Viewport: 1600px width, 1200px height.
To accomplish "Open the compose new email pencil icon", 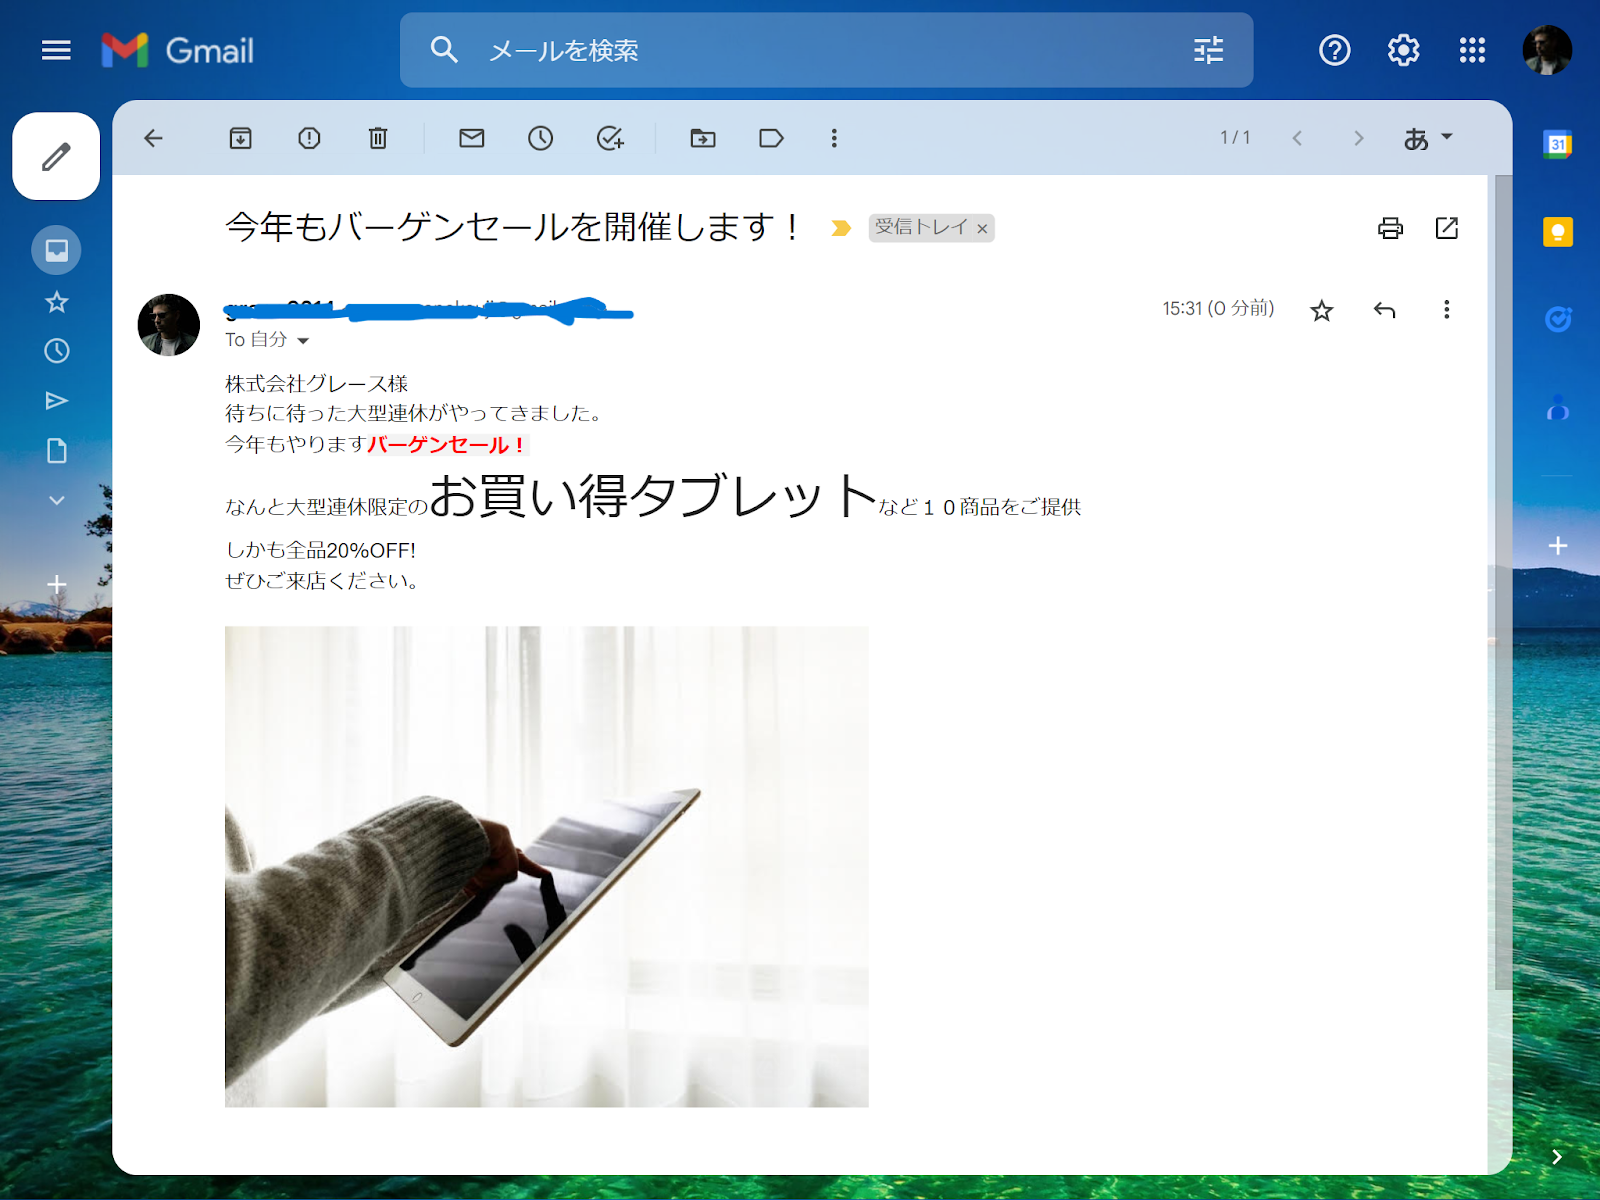I will click(55, 155).
